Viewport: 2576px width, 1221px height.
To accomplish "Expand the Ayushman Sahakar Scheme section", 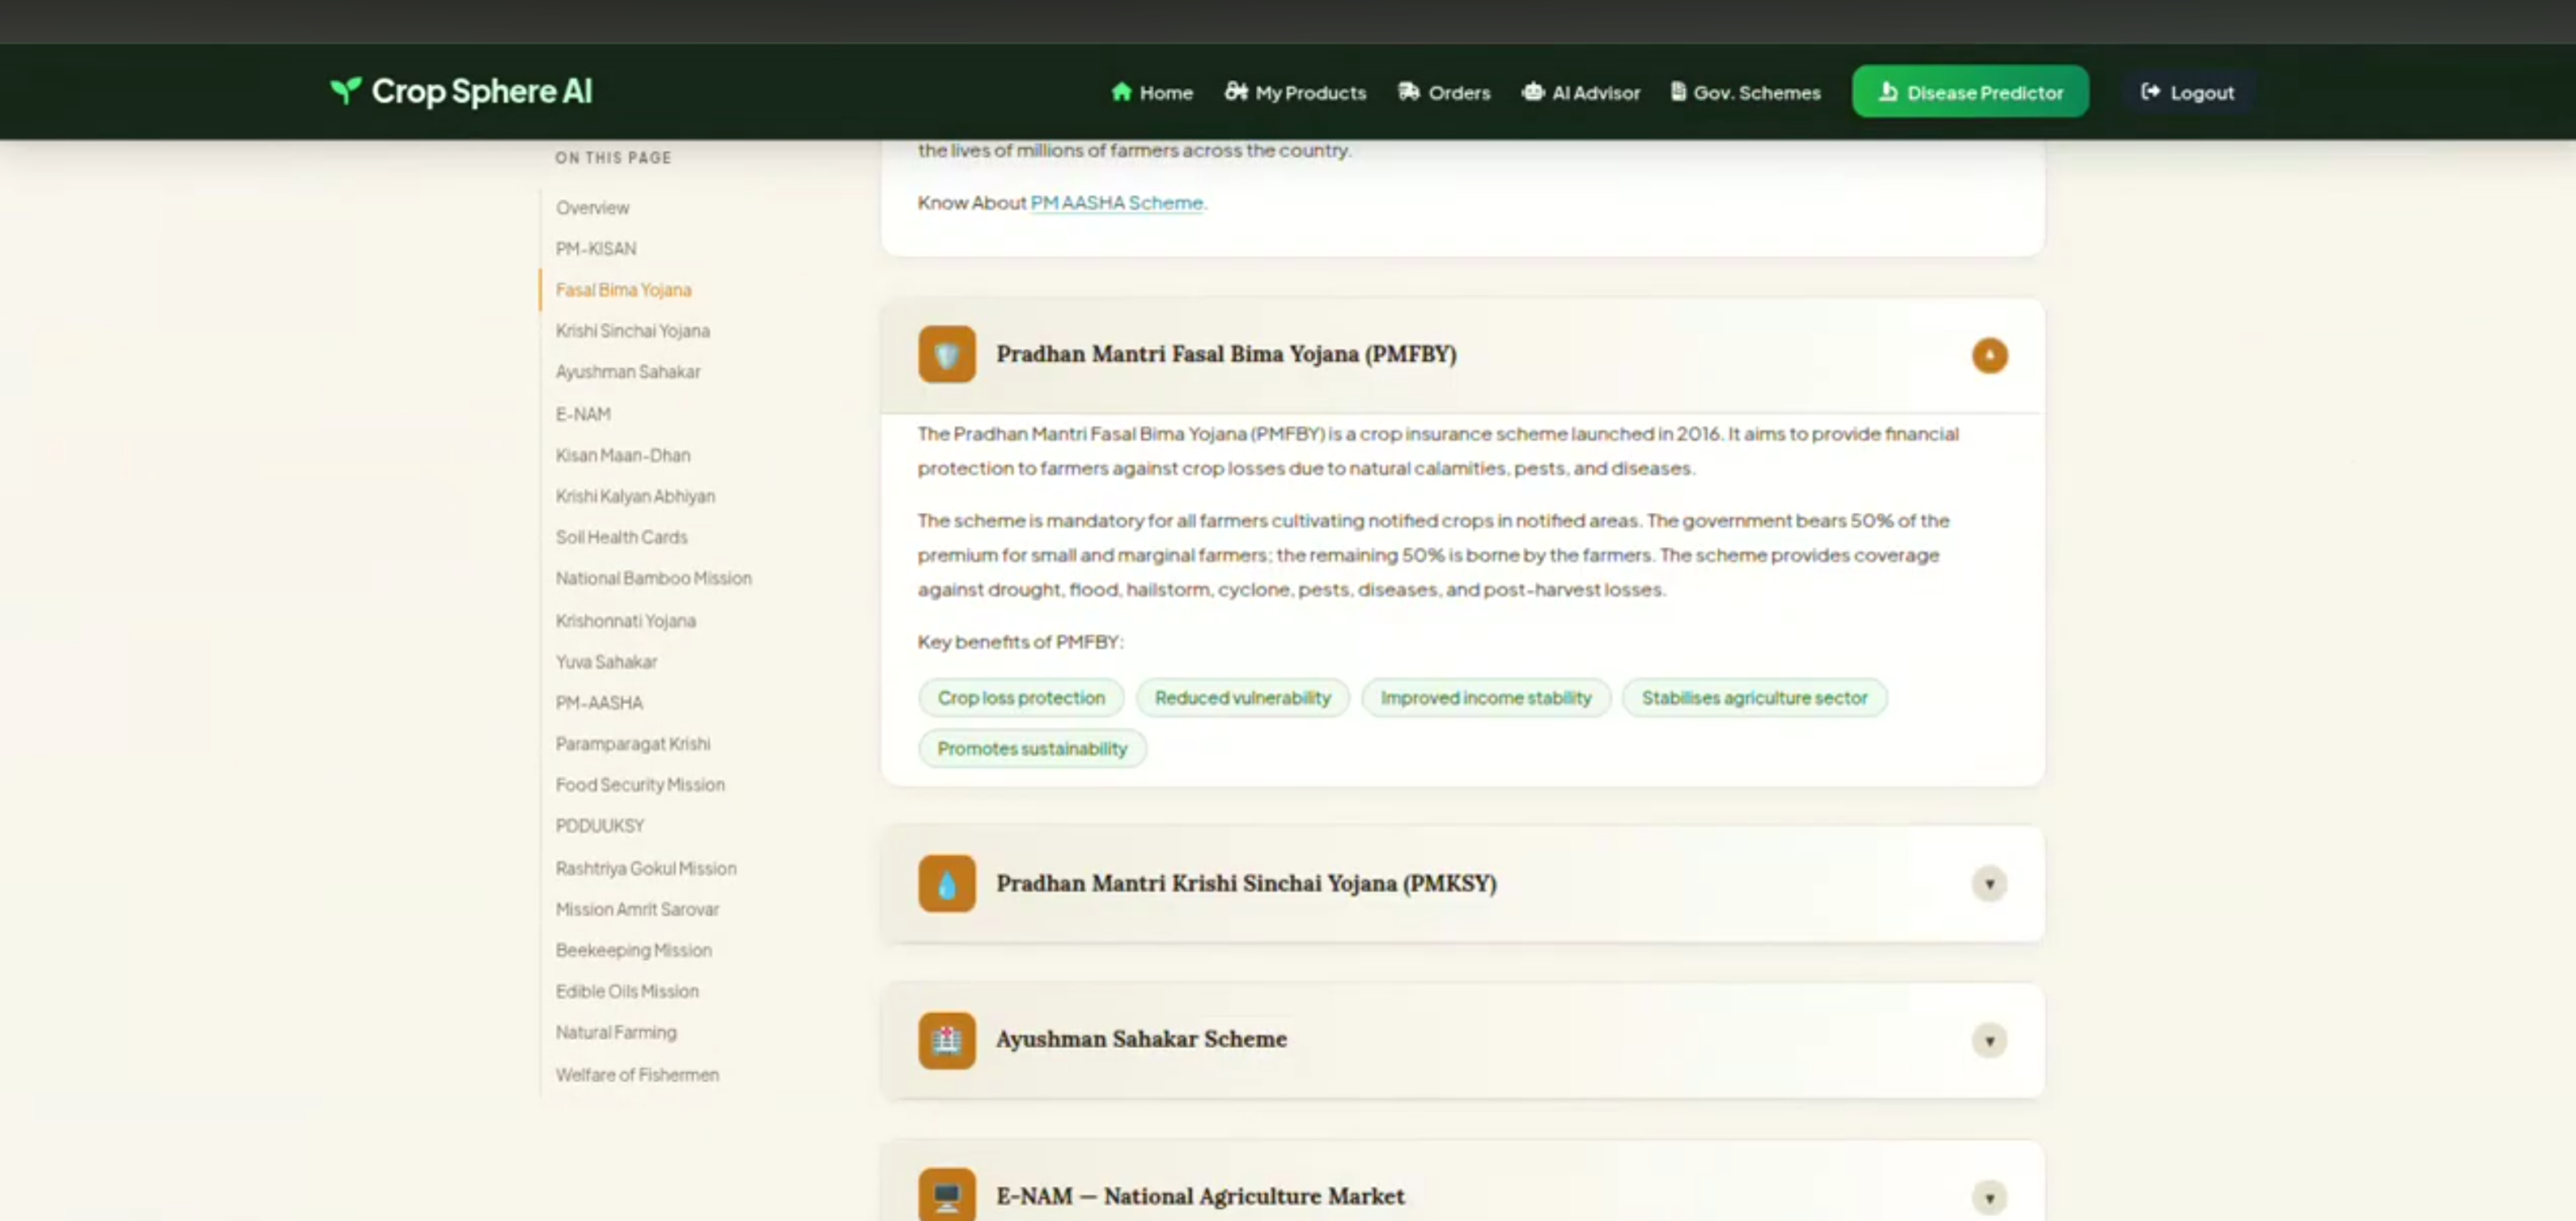I will [1989, 1041].
